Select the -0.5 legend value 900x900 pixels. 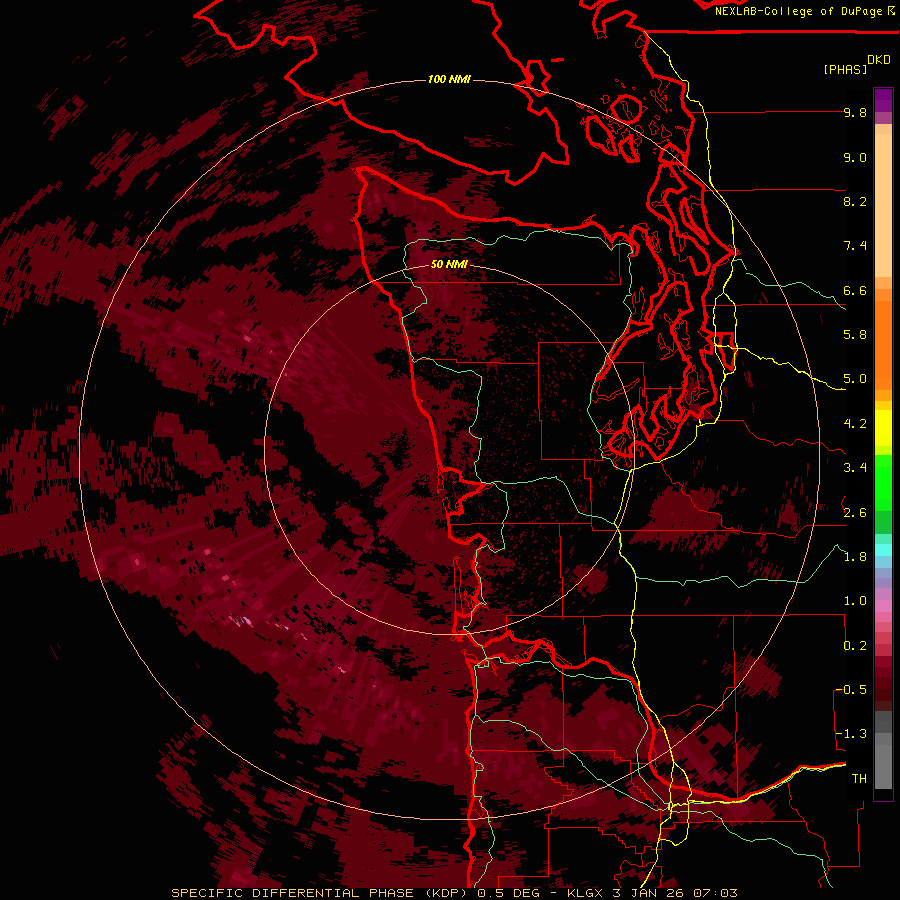point(851,690)
